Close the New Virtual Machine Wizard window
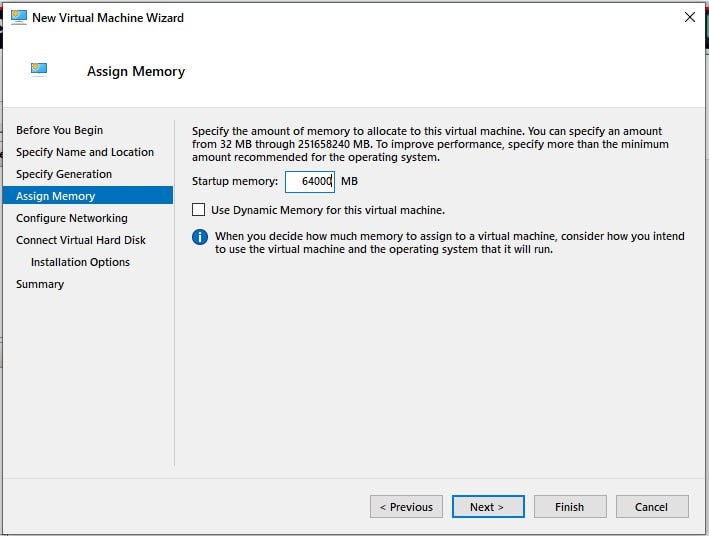The height and width of the screenshot is (536, 709). (x=689, y=17)
